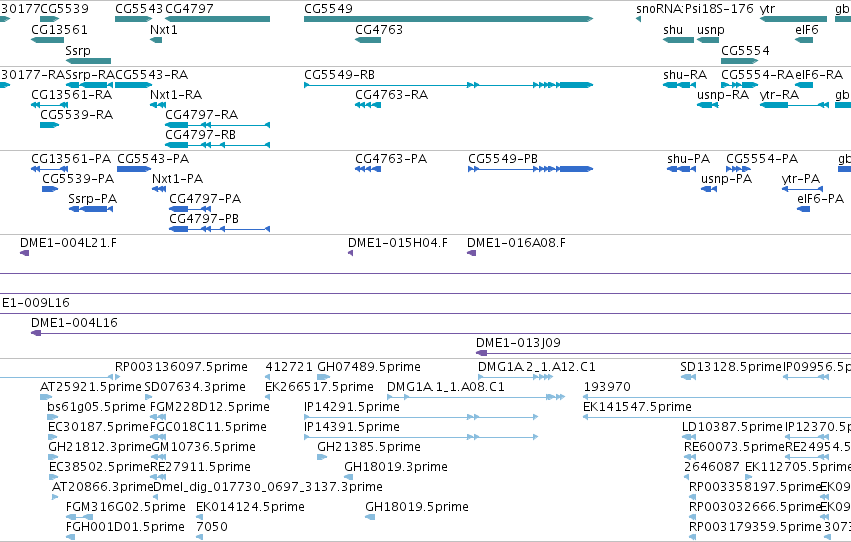Open the Ssrp gene label

point(78,51)
